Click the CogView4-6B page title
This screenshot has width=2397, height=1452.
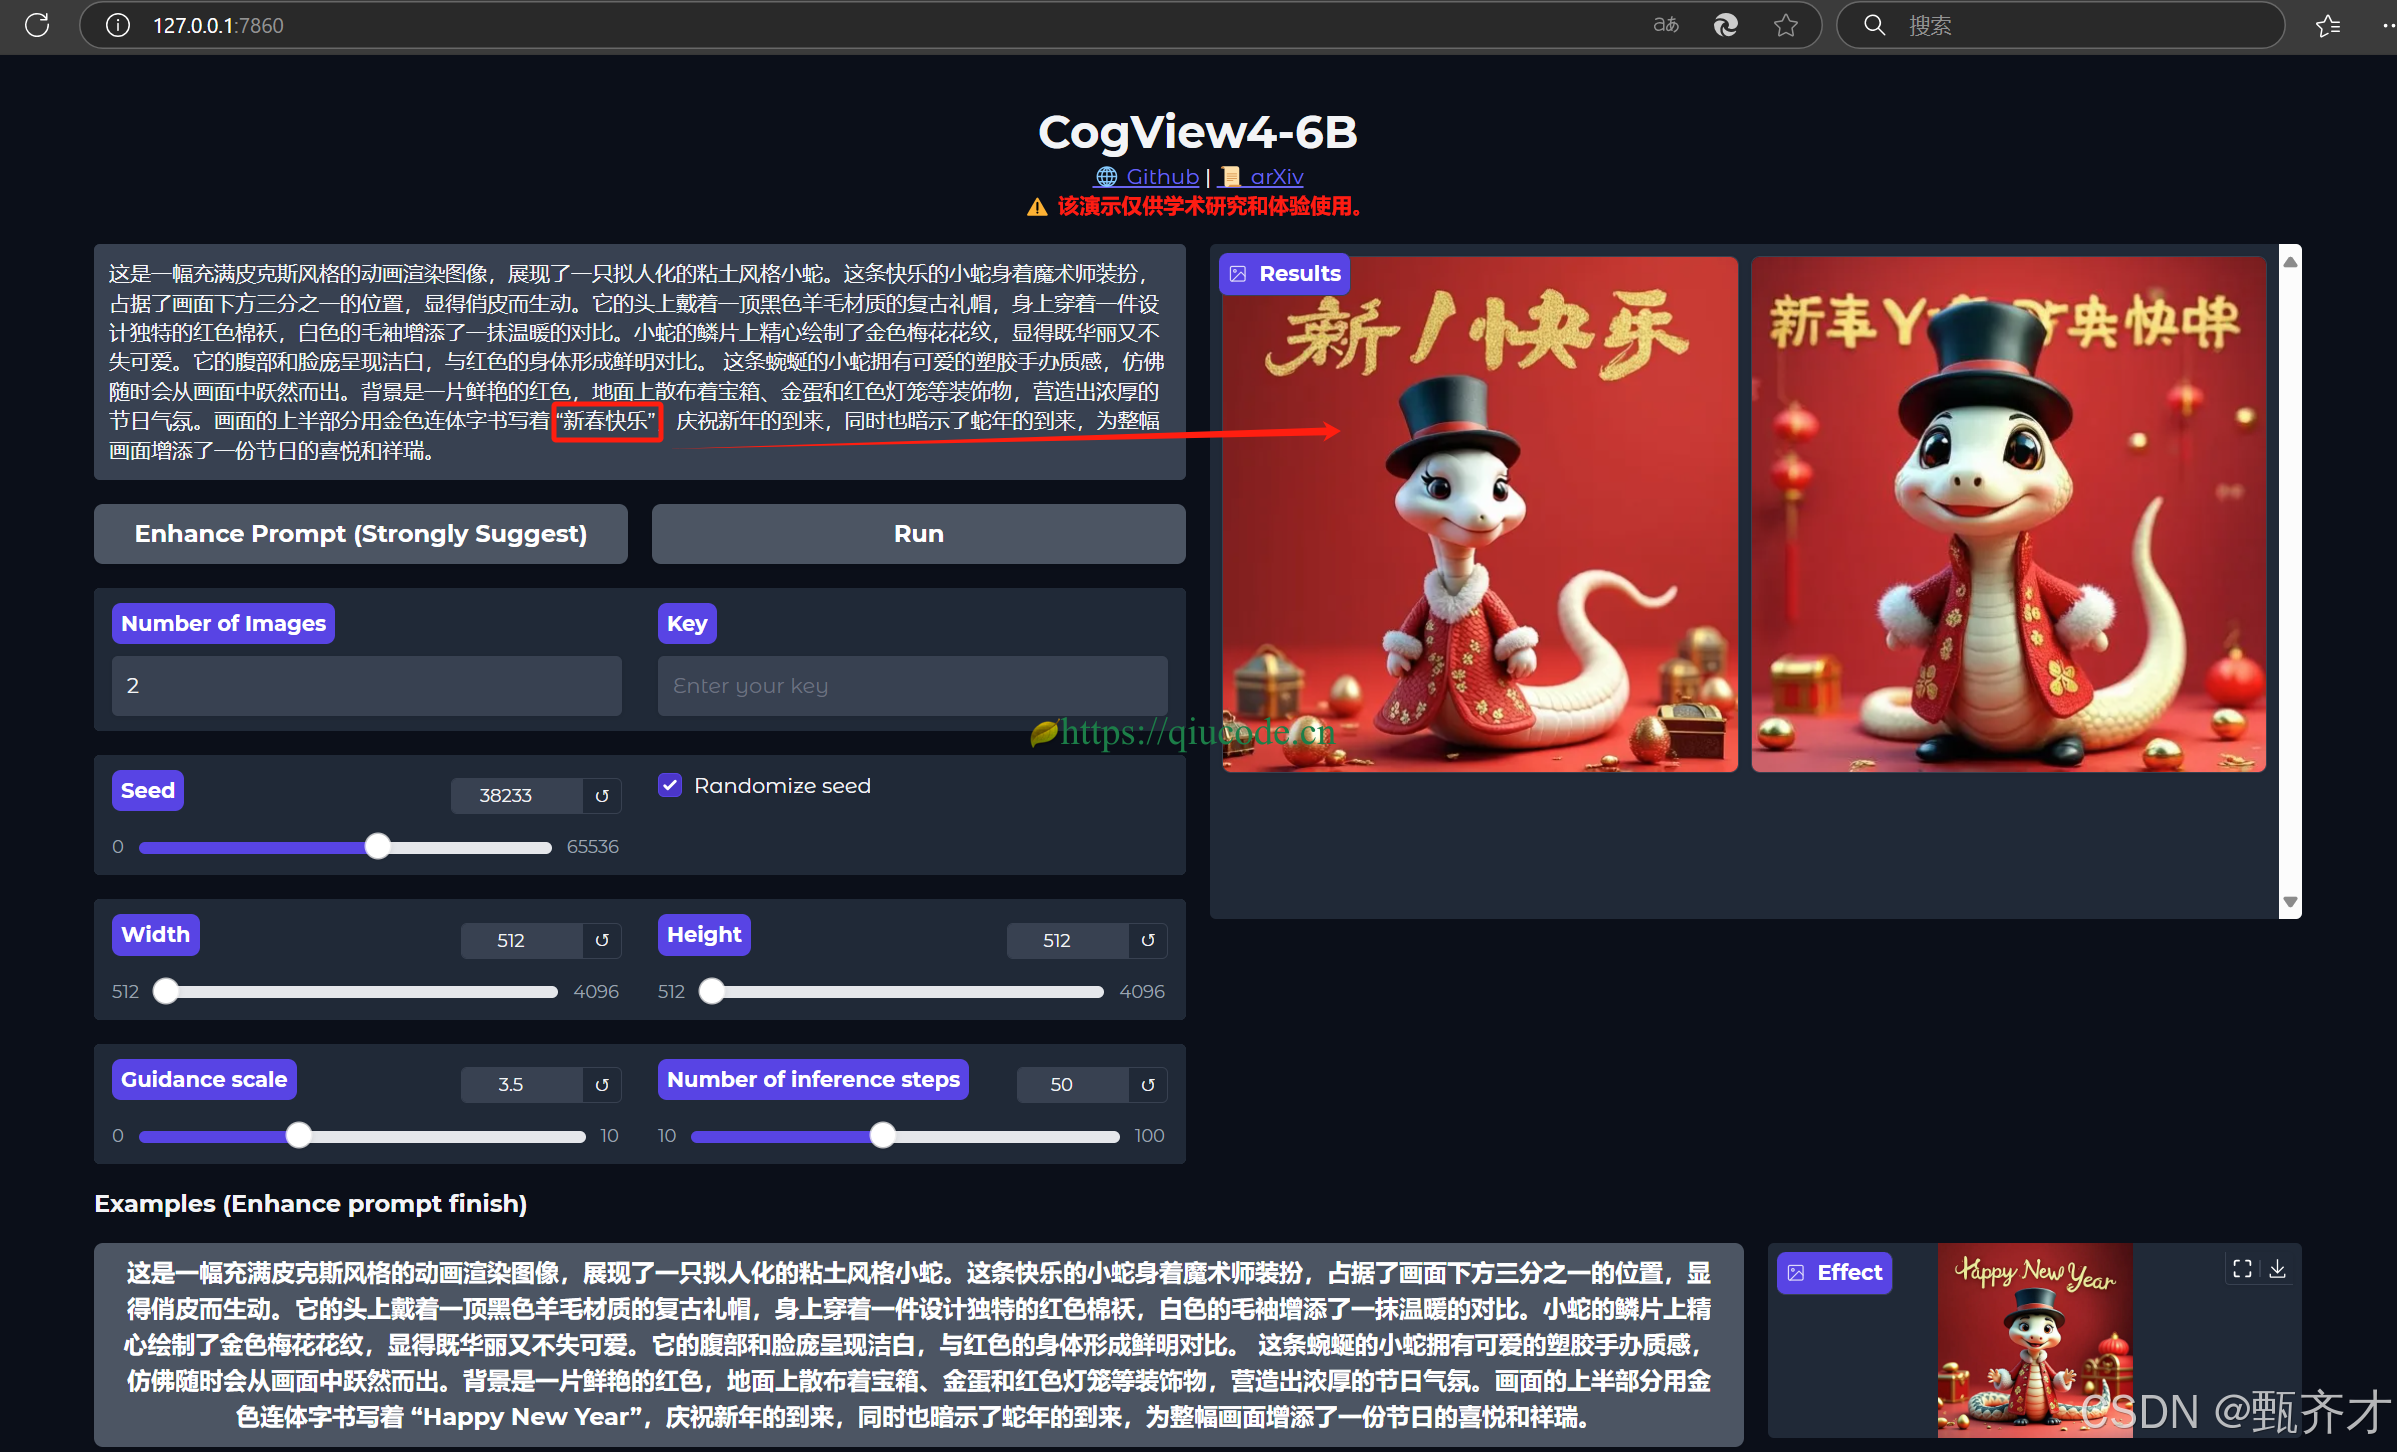click(x=1198, y=132)
